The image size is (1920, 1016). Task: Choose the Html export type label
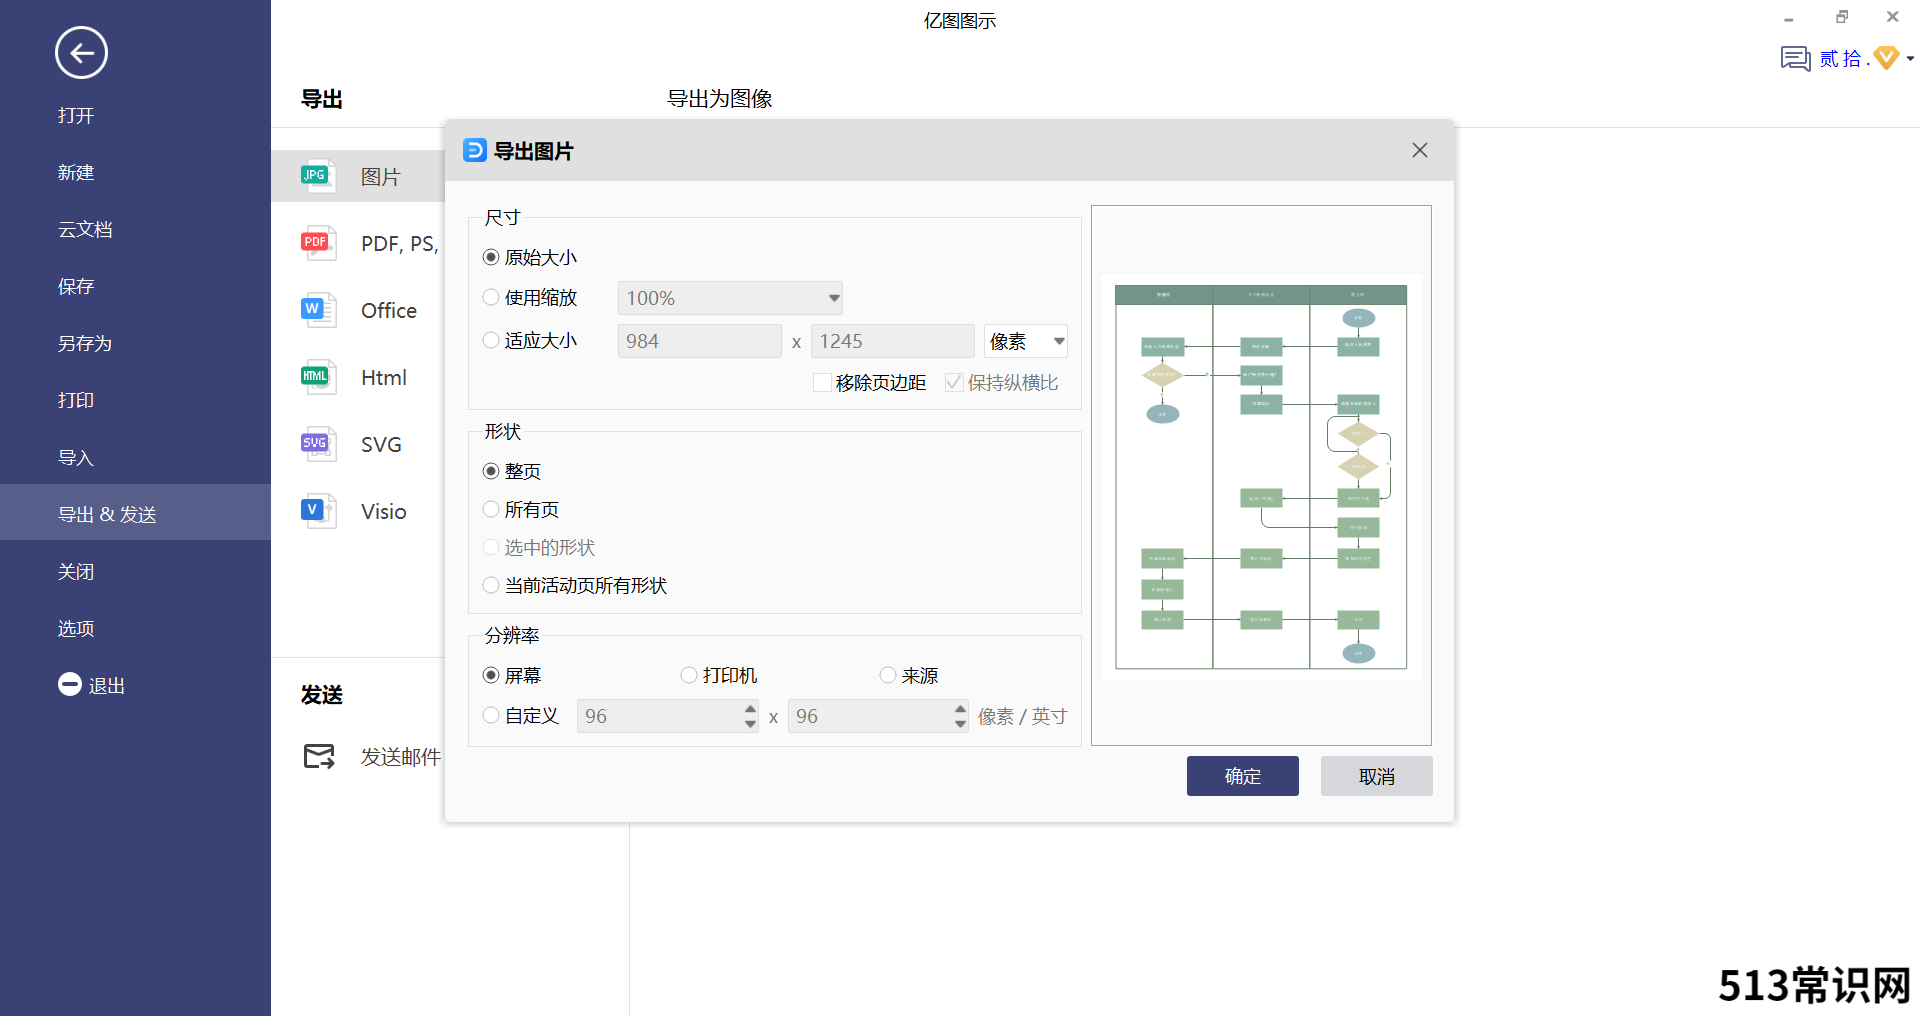point(384,378)
